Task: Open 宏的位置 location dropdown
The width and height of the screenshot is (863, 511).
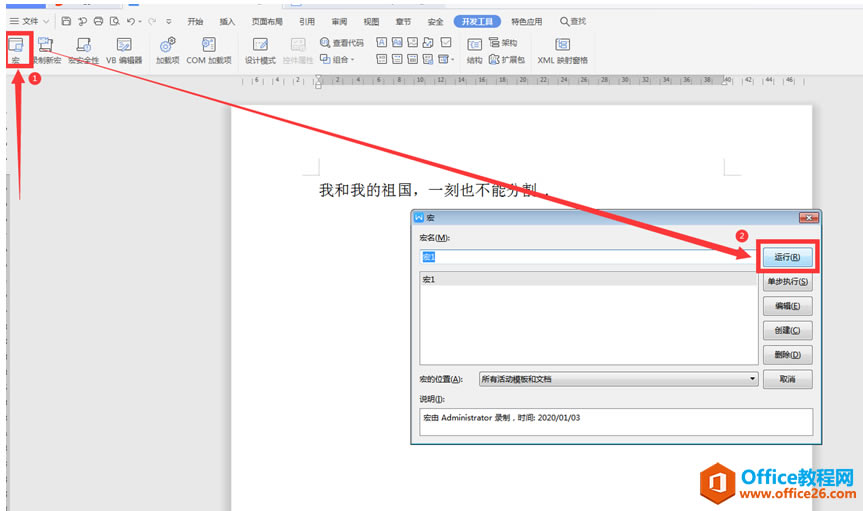Action: [x=618, y=379]
